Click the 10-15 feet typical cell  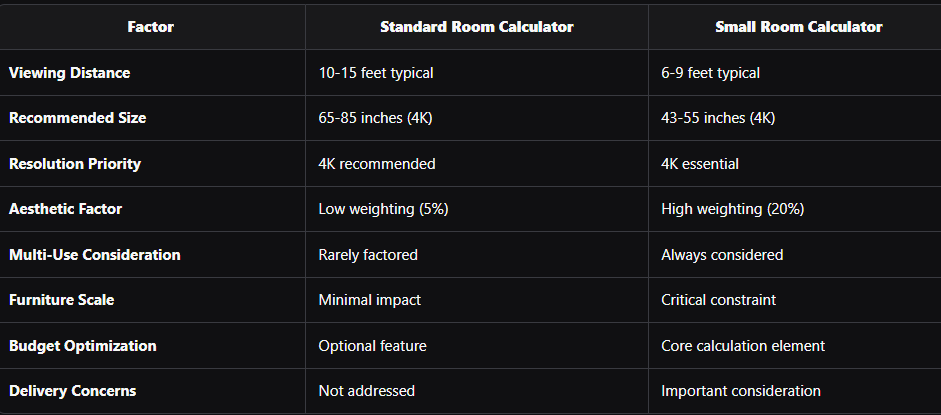[376, 73]
